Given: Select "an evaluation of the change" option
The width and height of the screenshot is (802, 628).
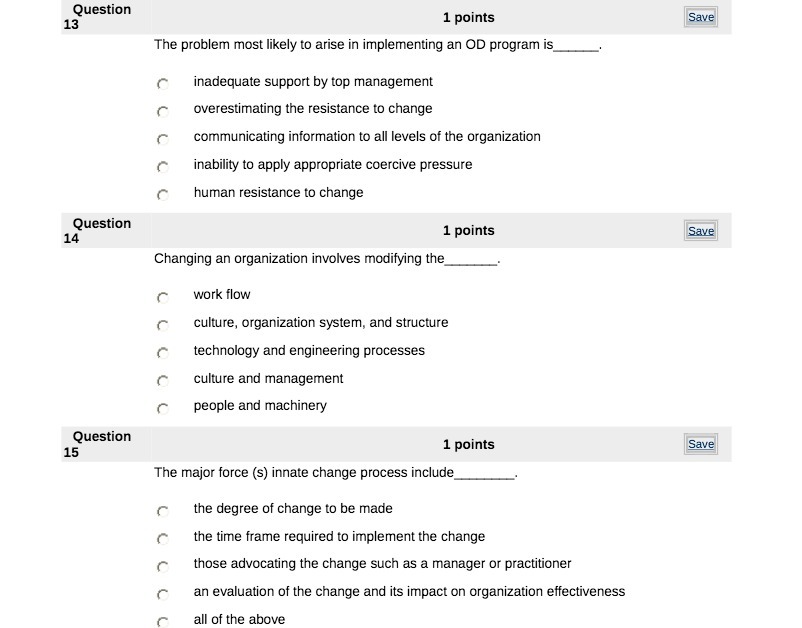Looking at the screenshot, I should pyautogui.click(x=163, y=594).
